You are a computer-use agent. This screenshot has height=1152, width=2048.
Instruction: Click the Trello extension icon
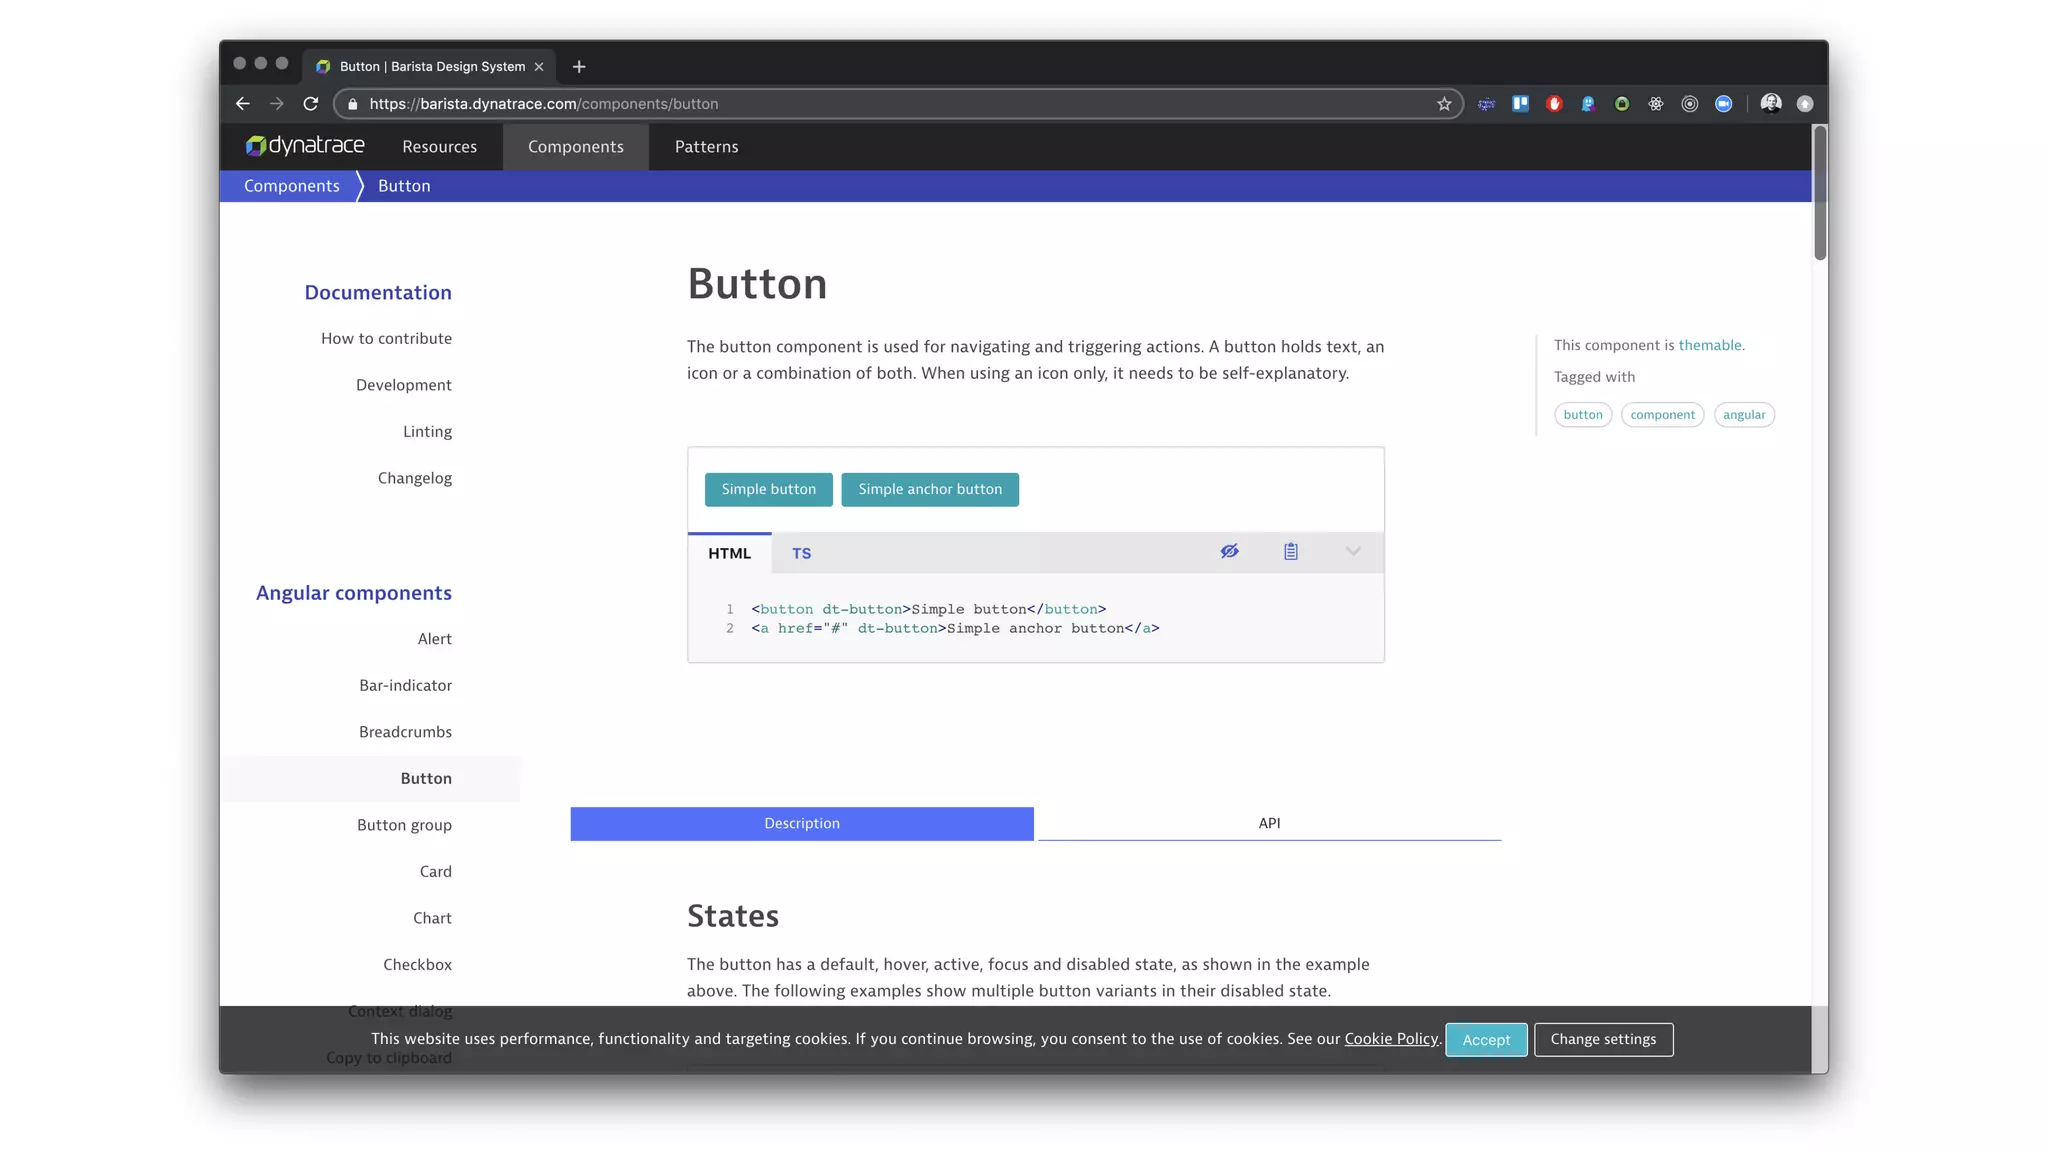pyautogui.click(x=1520, y=104)
